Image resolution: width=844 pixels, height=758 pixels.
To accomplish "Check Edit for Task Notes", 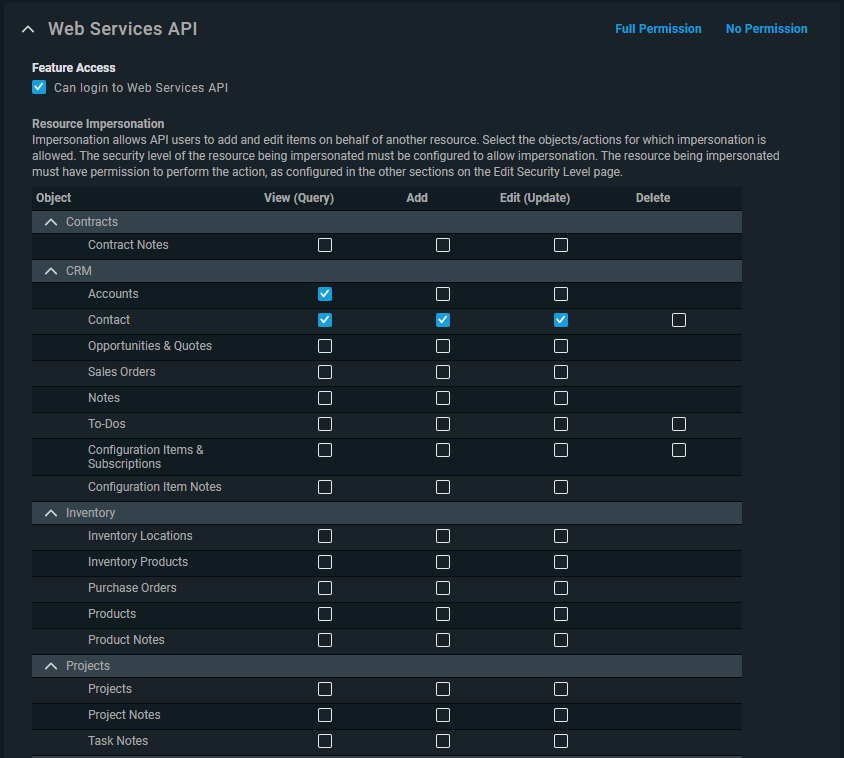I will [x=560, y=741].
